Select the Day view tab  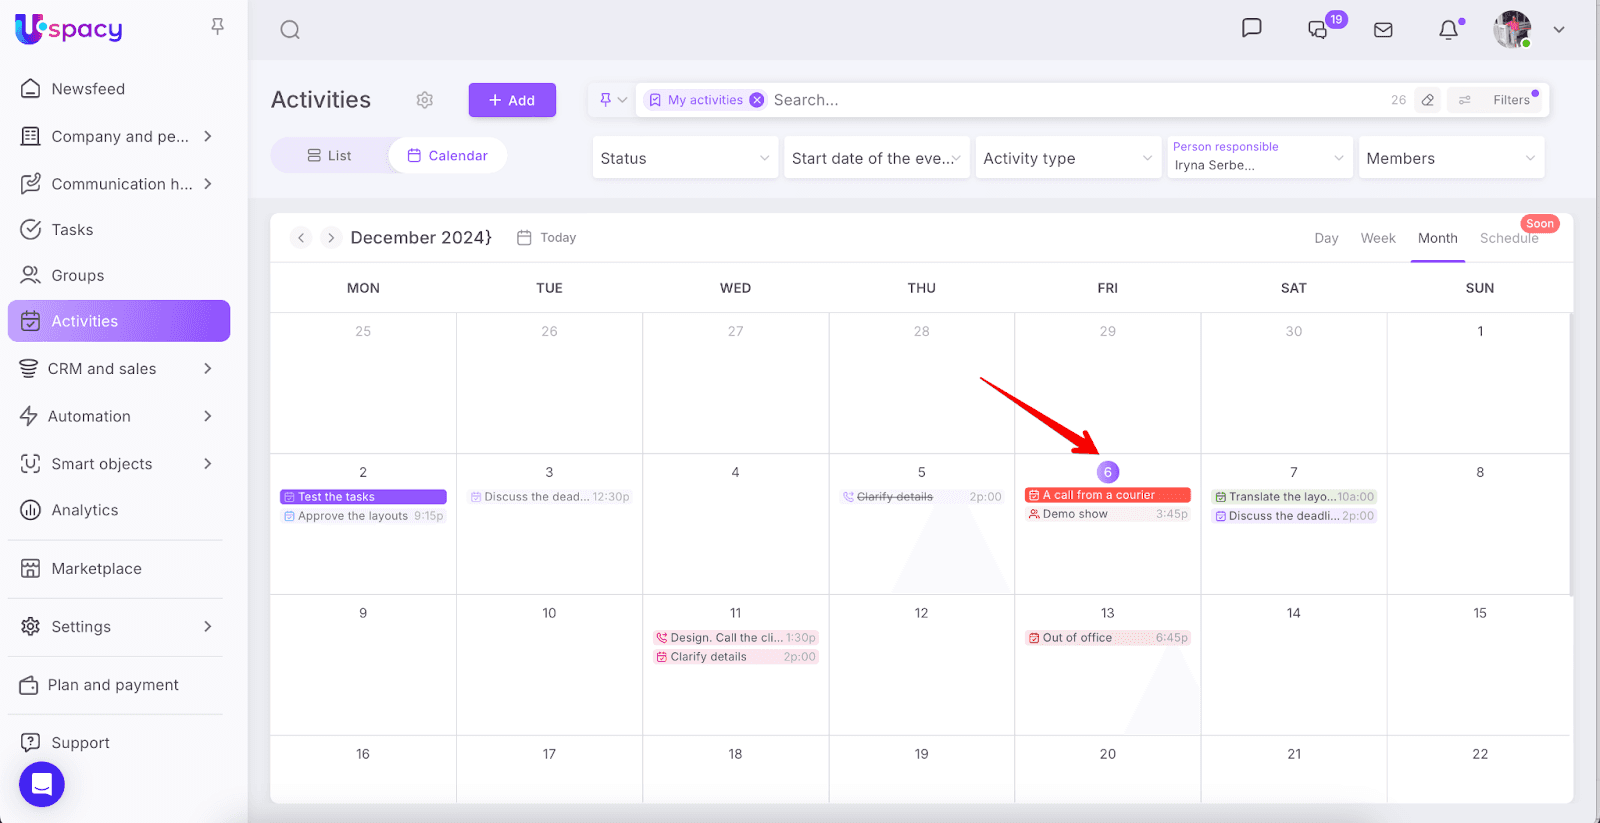[x=1326, y=238]
